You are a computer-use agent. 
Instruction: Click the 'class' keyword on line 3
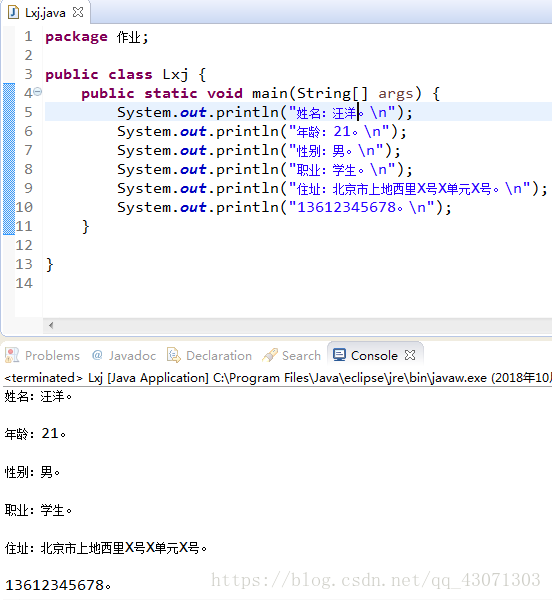130,74
